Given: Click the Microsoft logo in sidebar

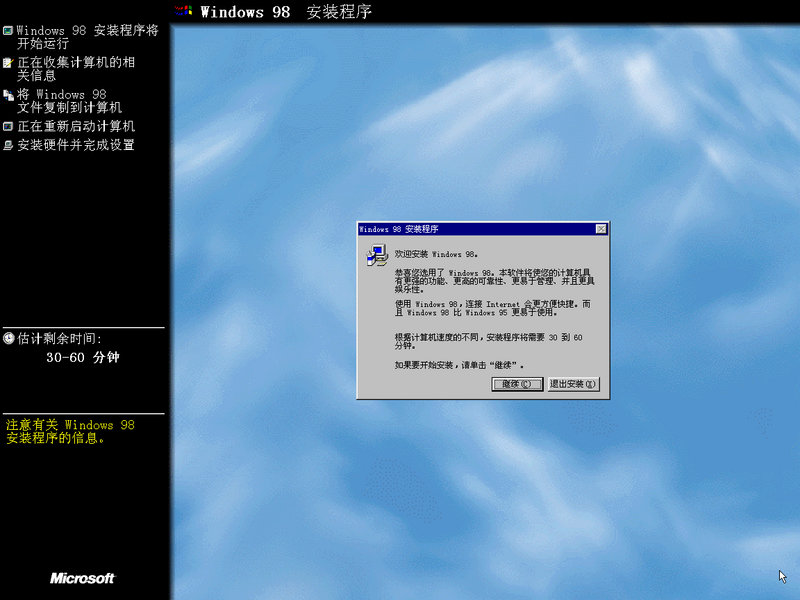Looking at the screenshot, I should 83,578.
